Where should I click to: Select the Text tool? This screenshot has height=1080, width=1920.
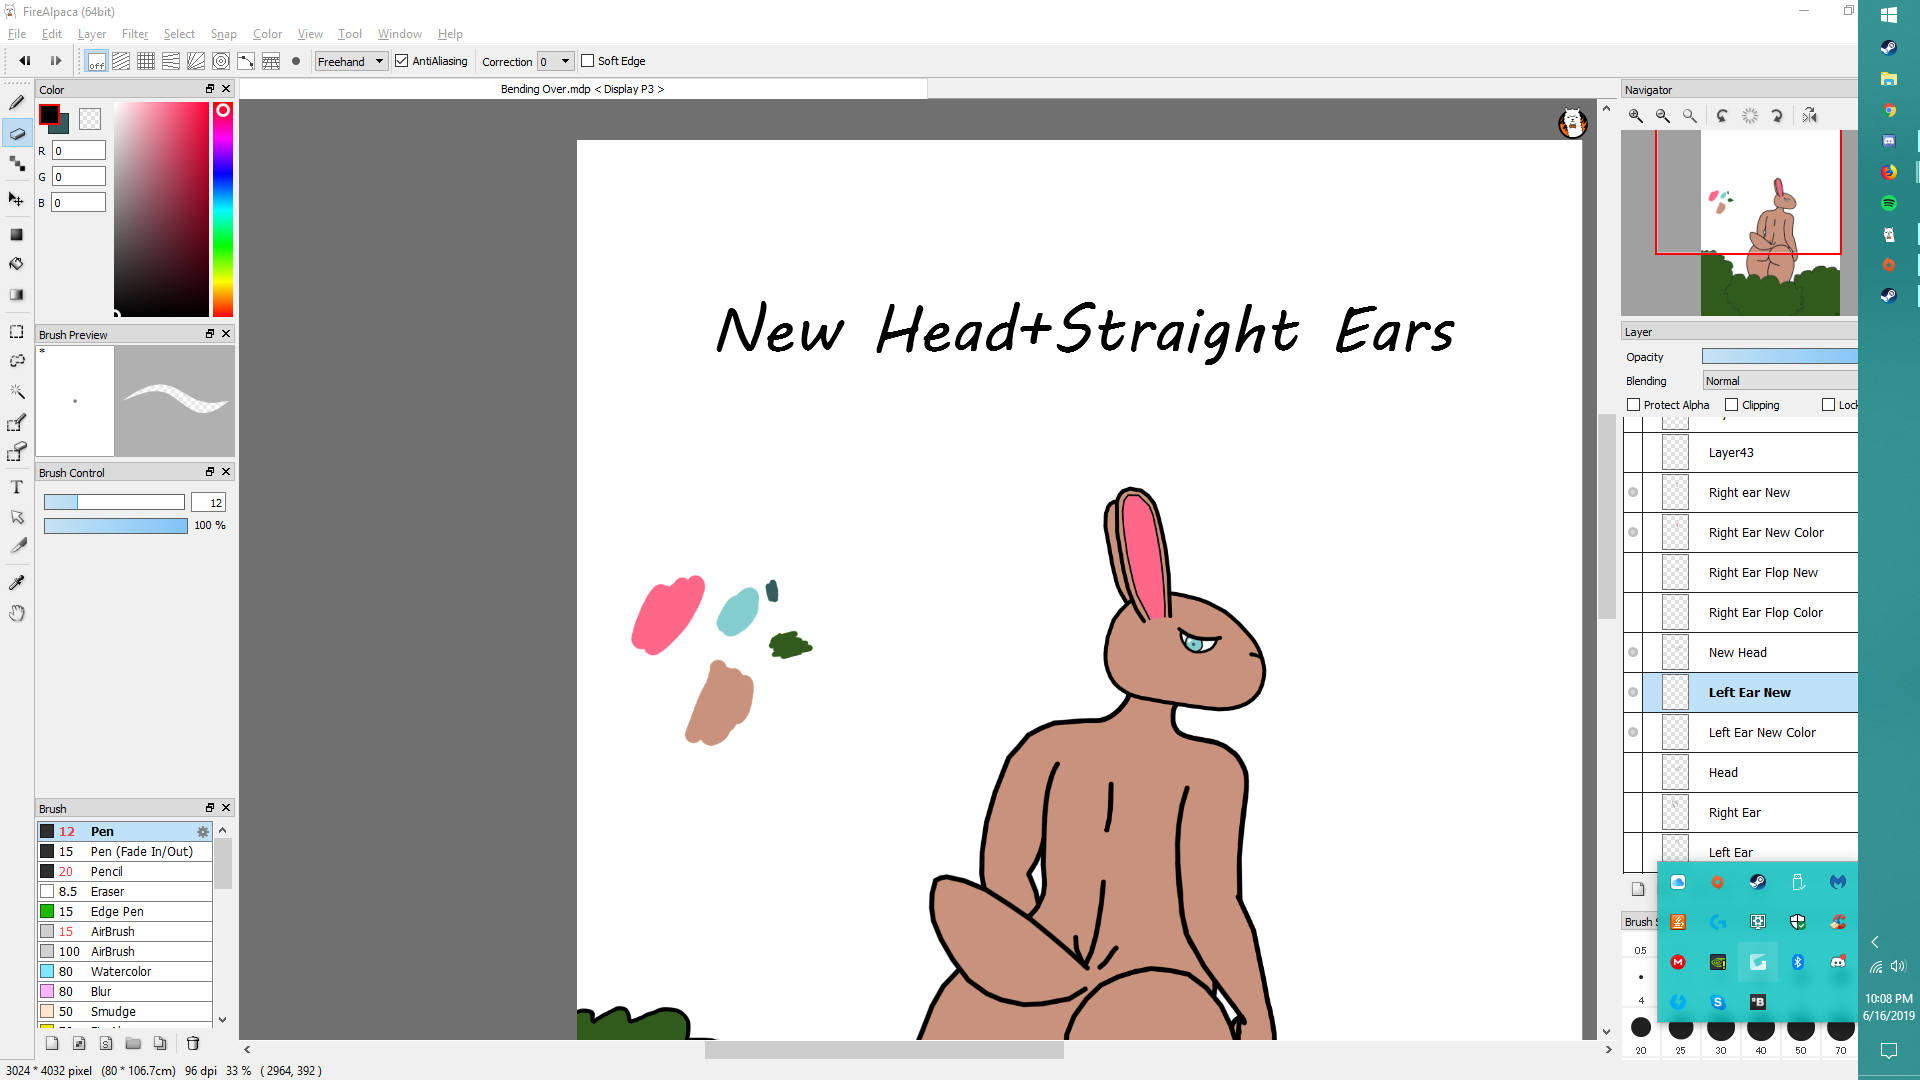tap(17, 487)
